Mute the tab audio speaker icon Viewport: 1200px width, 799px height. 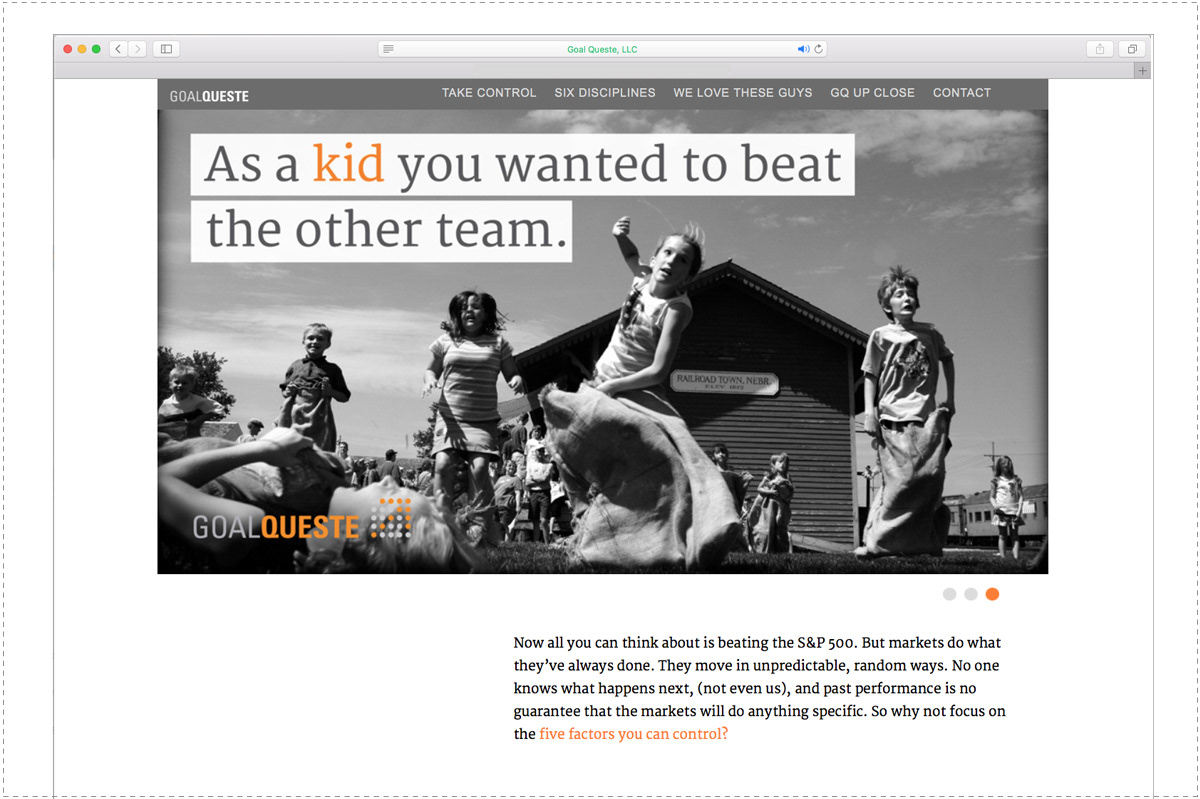point(802,49)
